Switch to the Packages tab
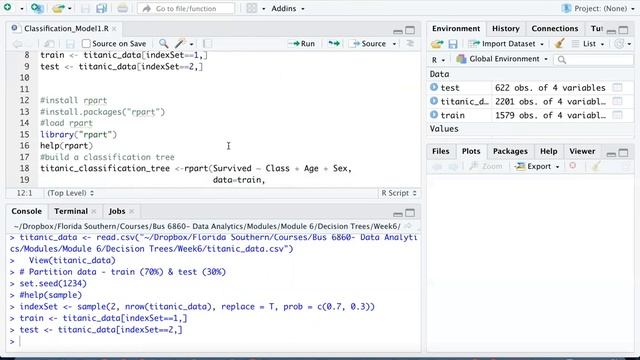 tap(510, 151)
